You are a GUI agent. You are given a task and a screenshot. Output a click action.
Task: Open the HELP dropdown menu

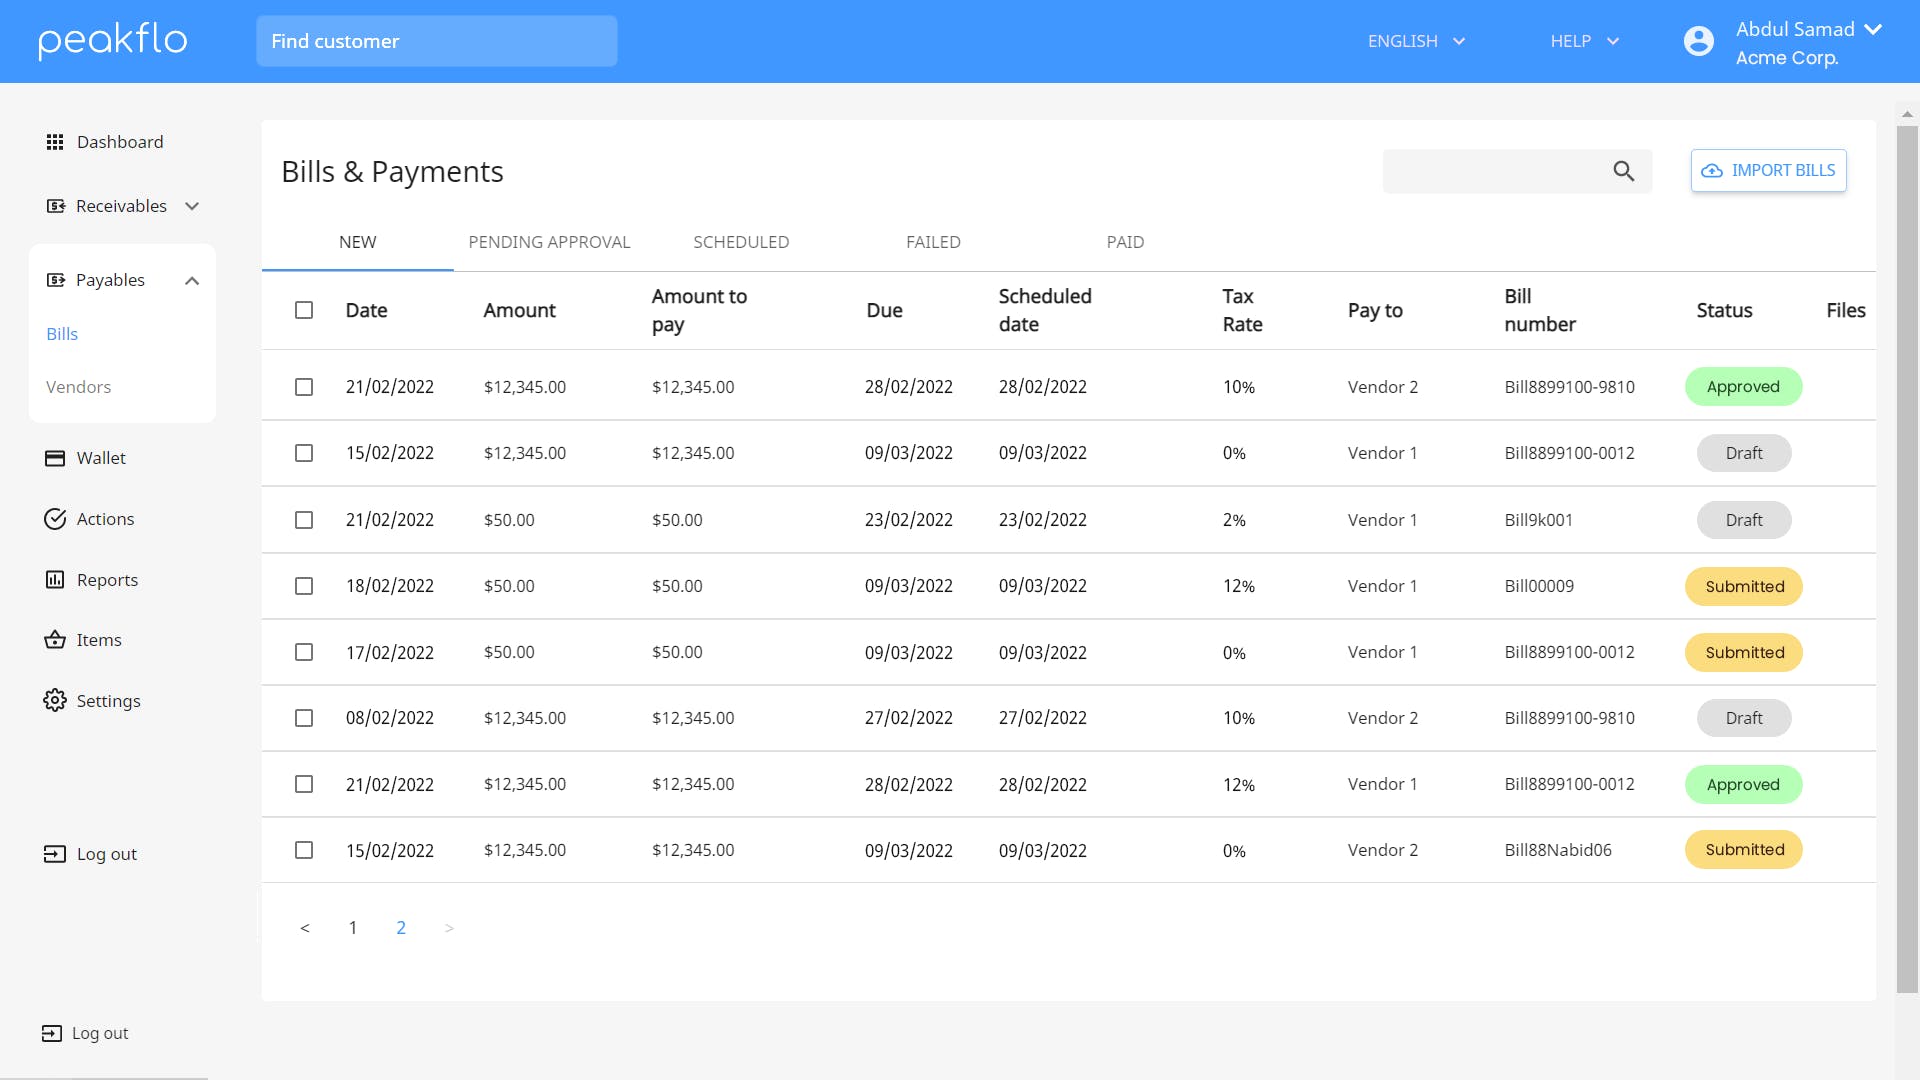[x=1584, y=41]
